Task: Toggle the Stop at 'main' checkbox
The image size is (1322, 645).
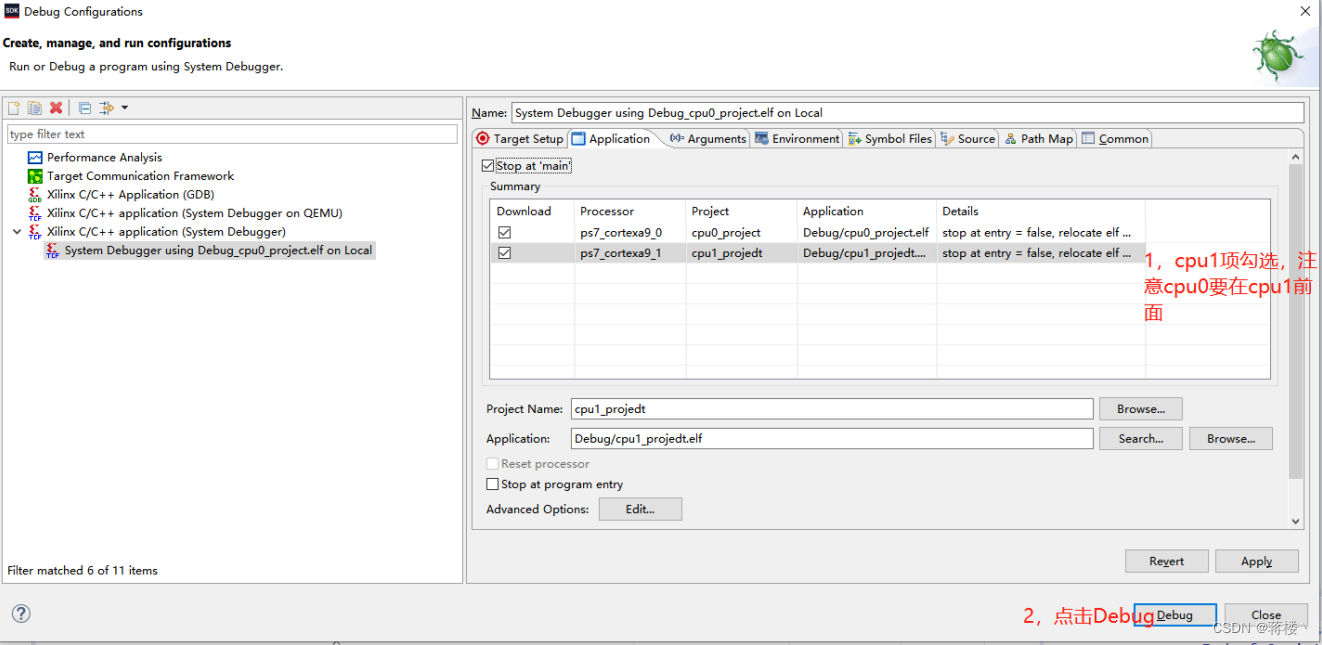Action: tap(488, 166)
